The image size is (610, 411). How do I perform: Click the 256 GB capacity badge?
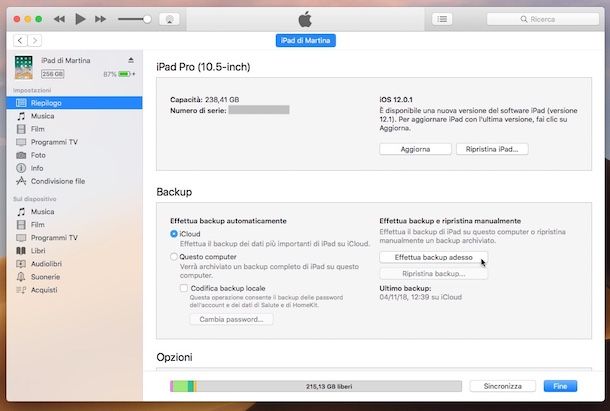click(x=53, y=74)
